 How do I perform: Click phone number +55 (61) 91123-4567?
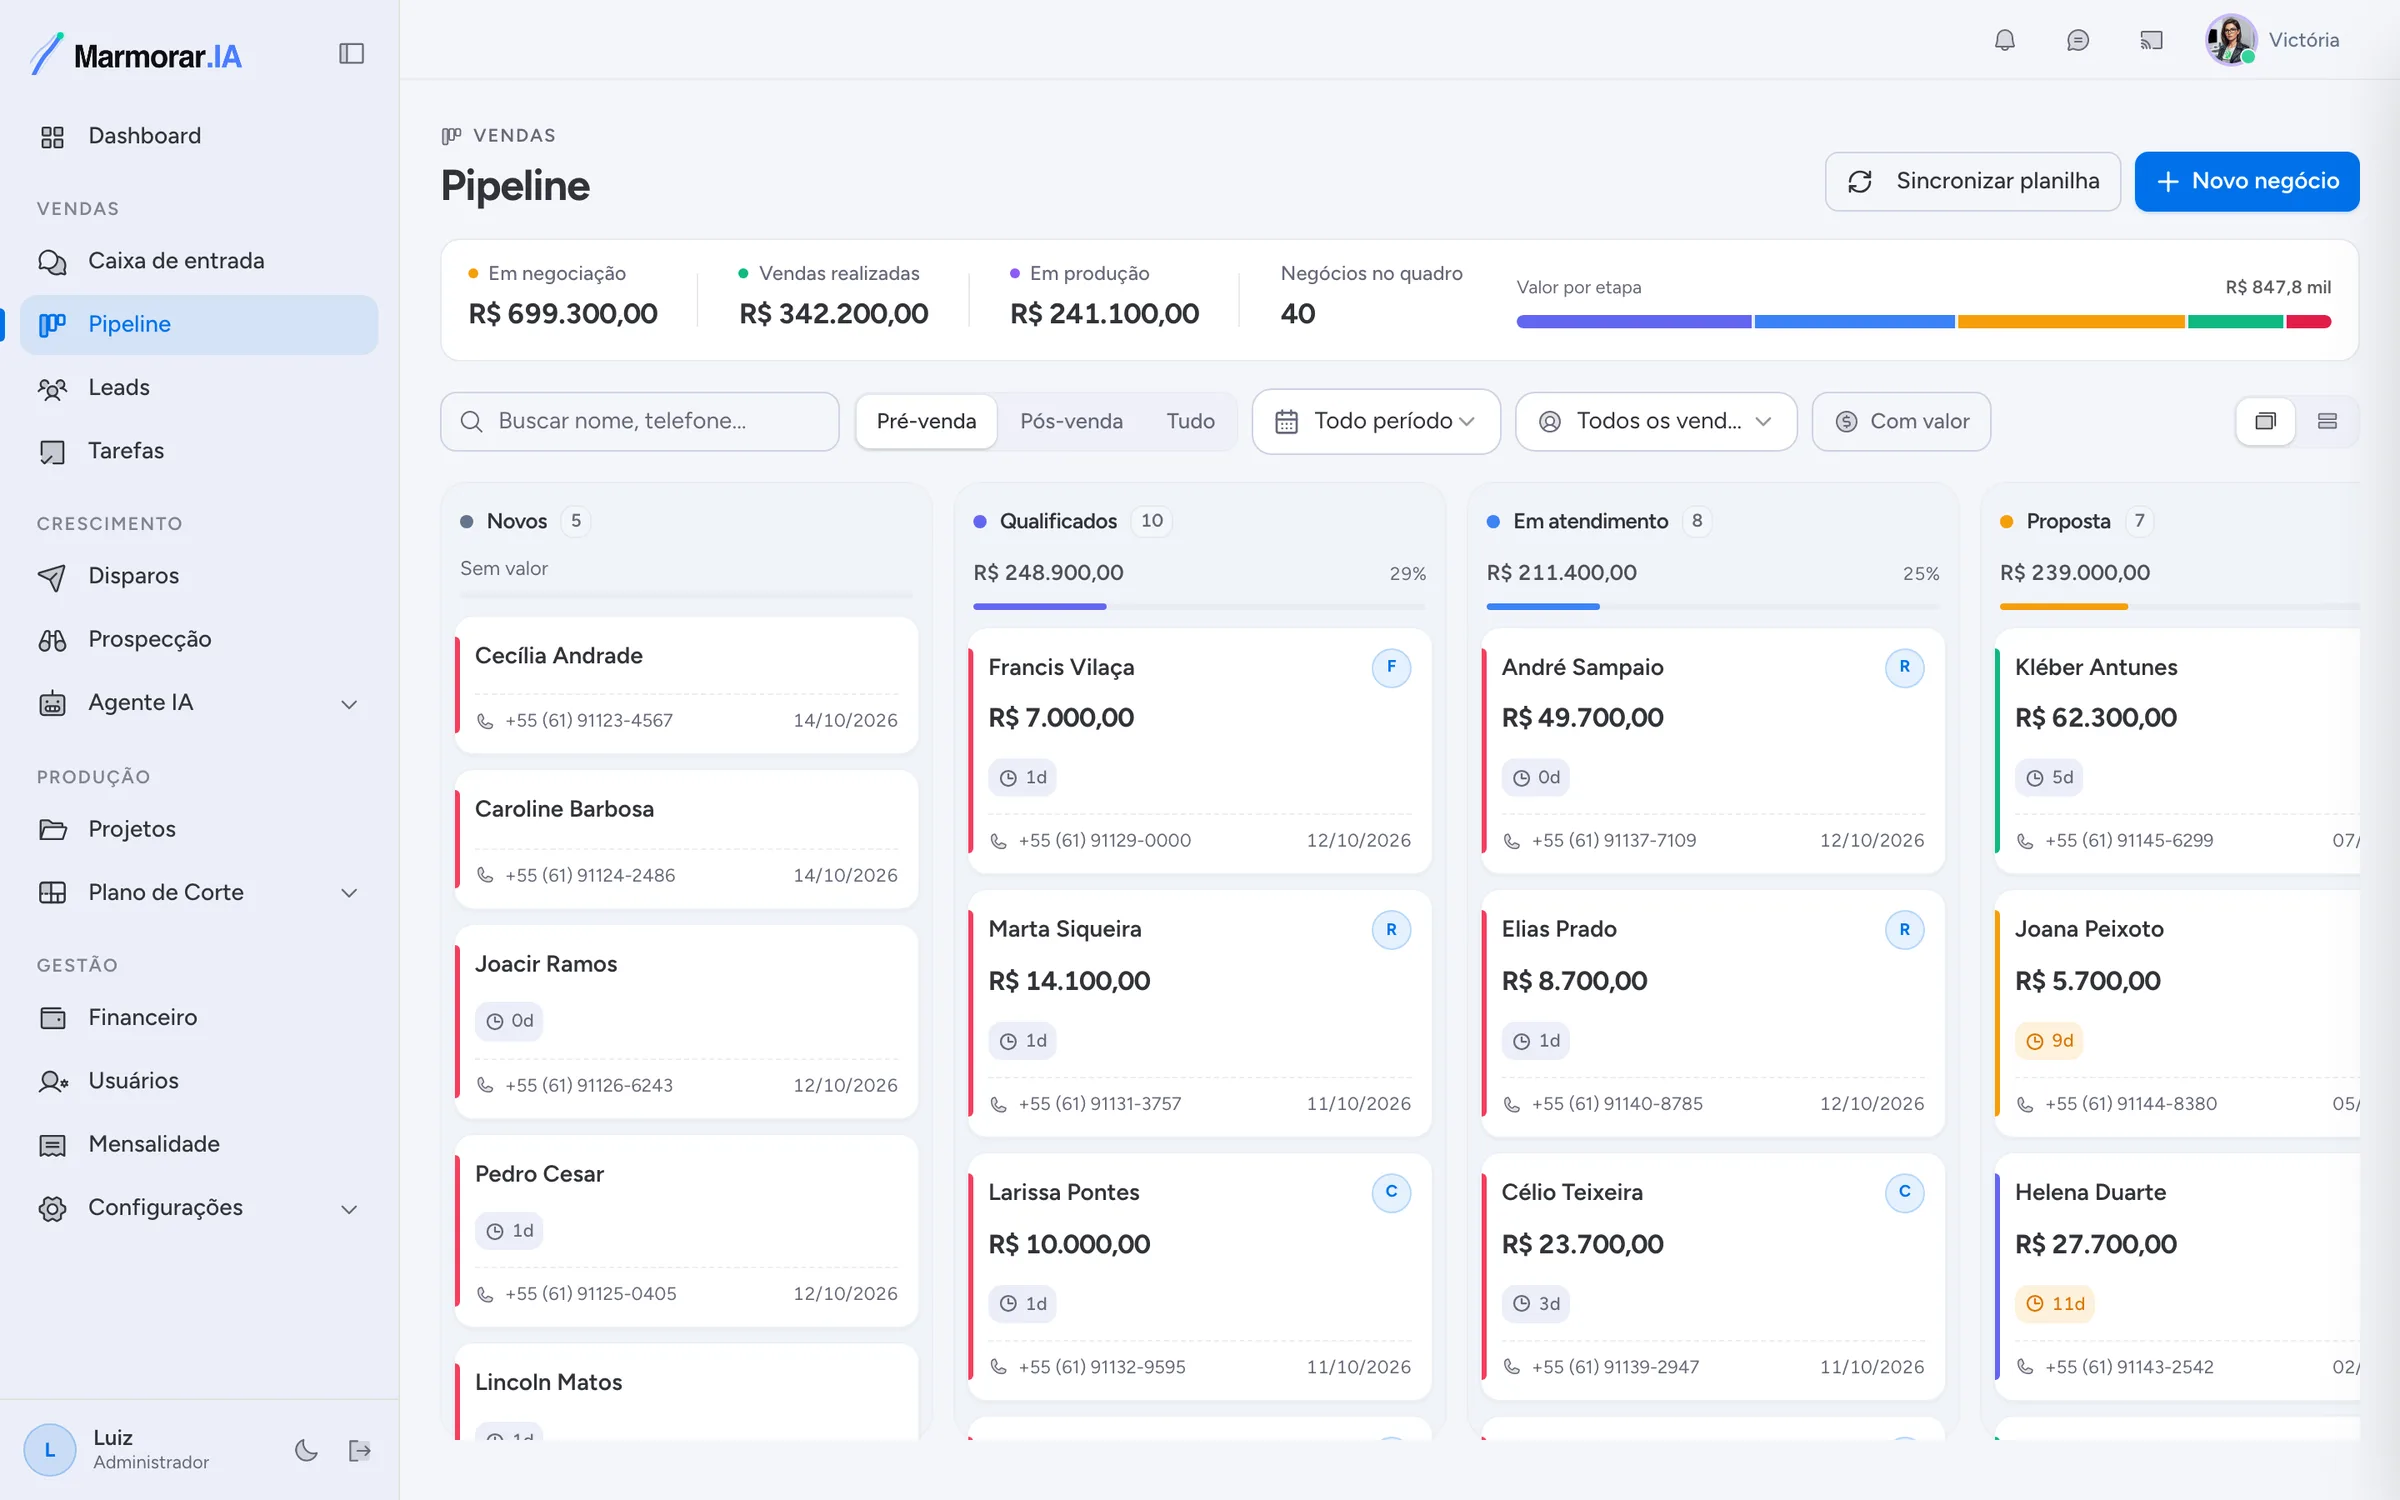(589, 720)
